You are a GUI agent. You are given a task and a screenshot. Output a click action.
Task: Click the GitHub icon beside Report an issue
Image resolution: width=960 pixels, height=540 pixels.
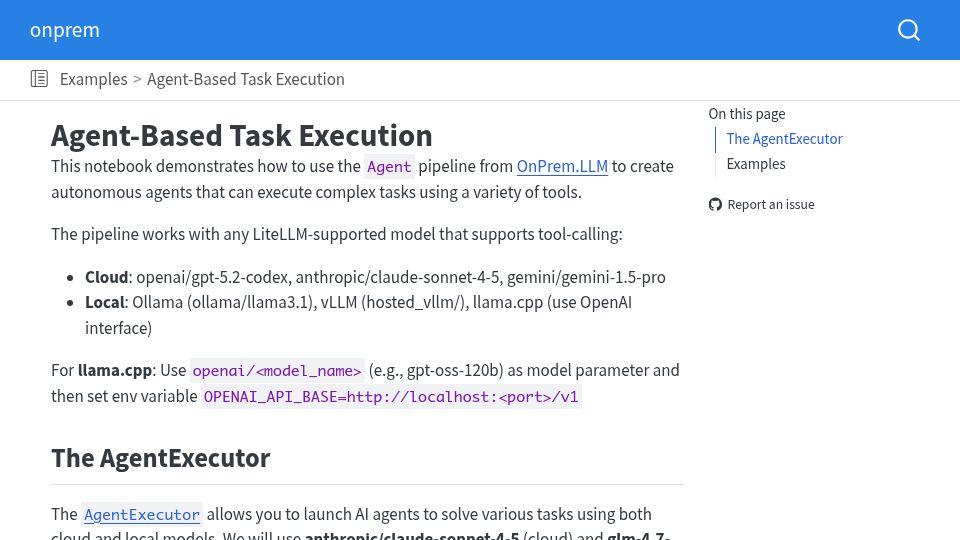pyautogui.click(x=715, y=204)
